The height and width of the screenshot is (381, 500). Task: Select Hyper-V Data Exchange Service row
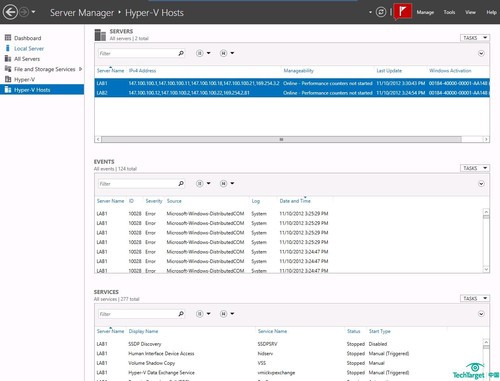pos(289,373)
